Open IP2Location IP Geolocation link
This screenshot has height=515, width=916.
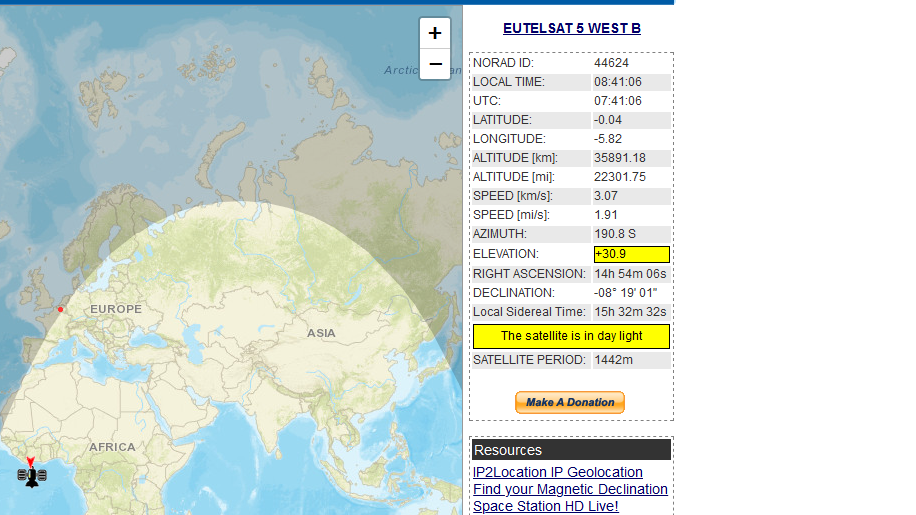tap(557, 472)
